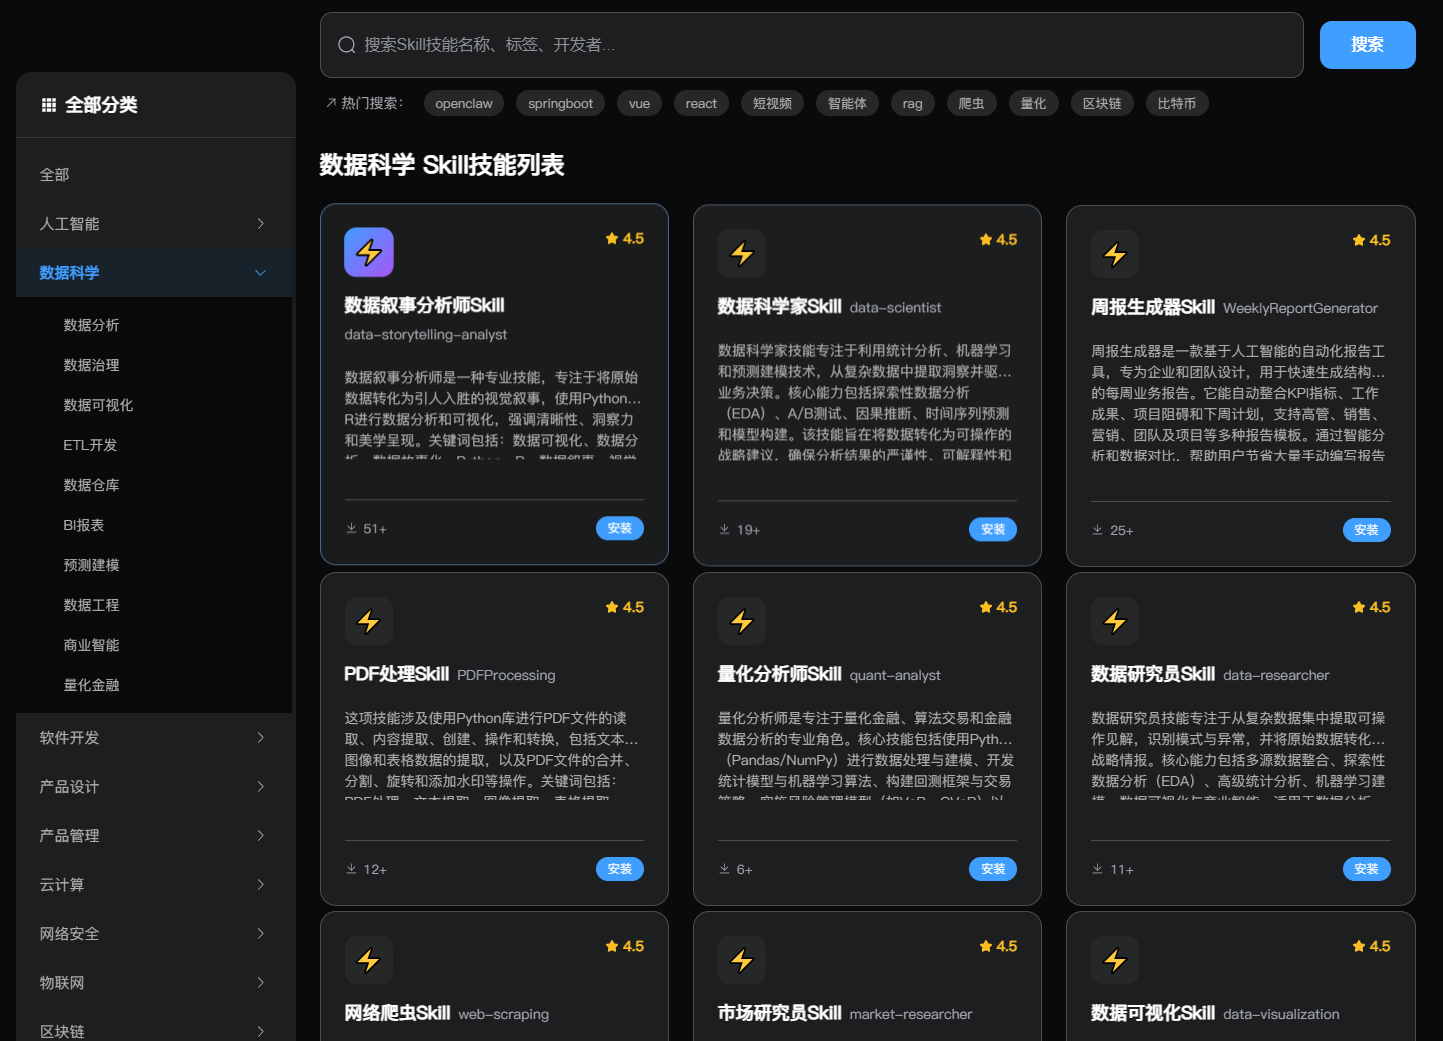1443x1041 pixels.
Task: Expand the 人工智能 category
Action: click(260, 224)
